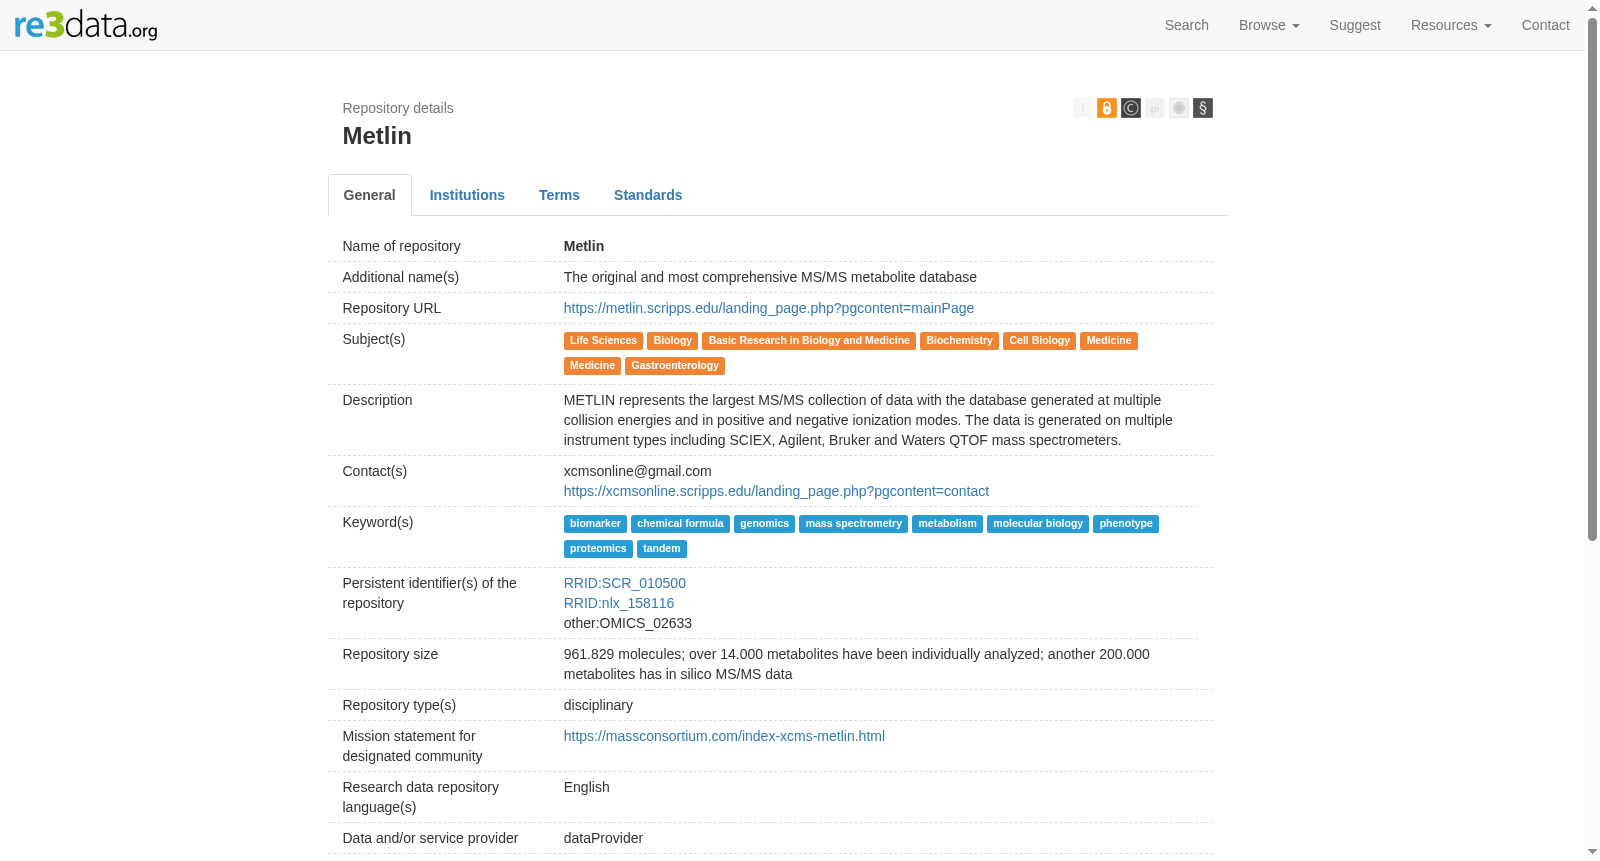
Task: Click the 'Repository size' row label
Action: click(390, 654)
